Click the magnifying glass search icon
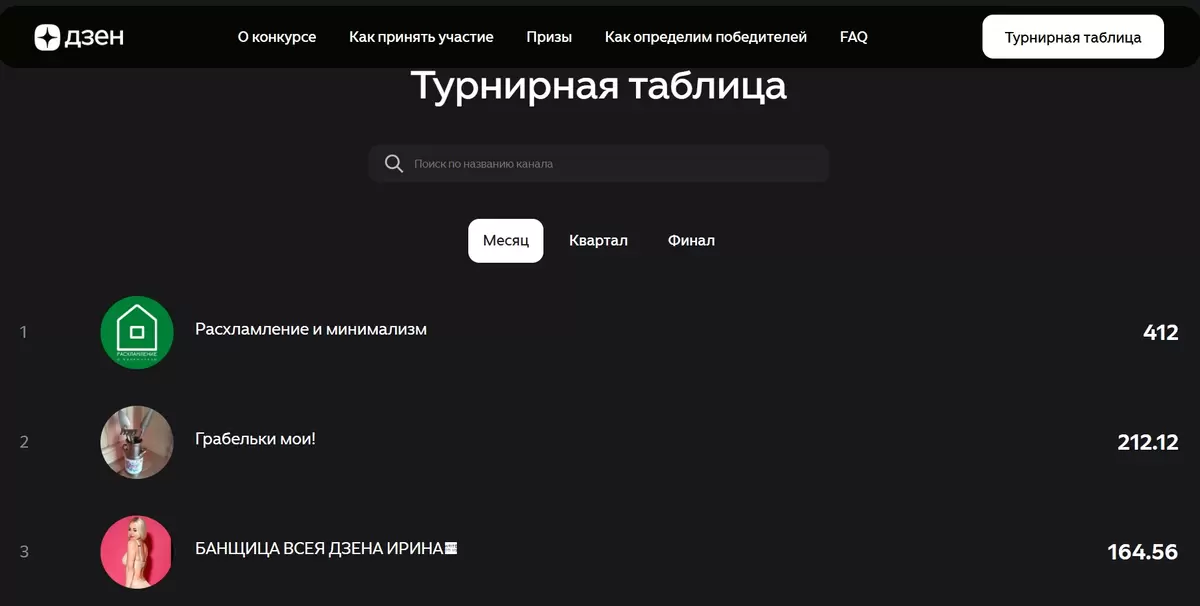1200x606 pixels. 394,164
